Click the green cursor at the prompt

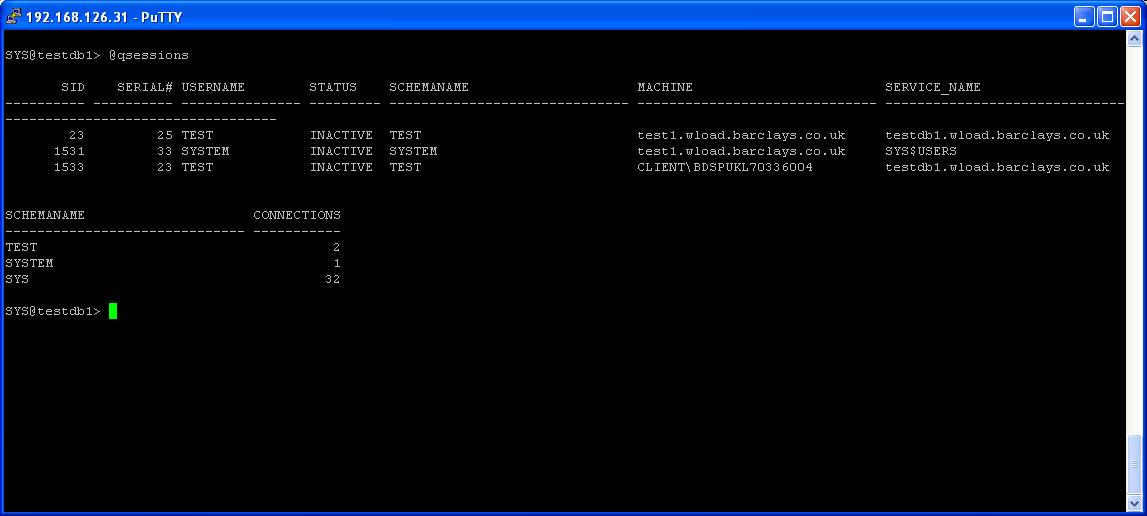pyautogui.click(x=113, y=311)
